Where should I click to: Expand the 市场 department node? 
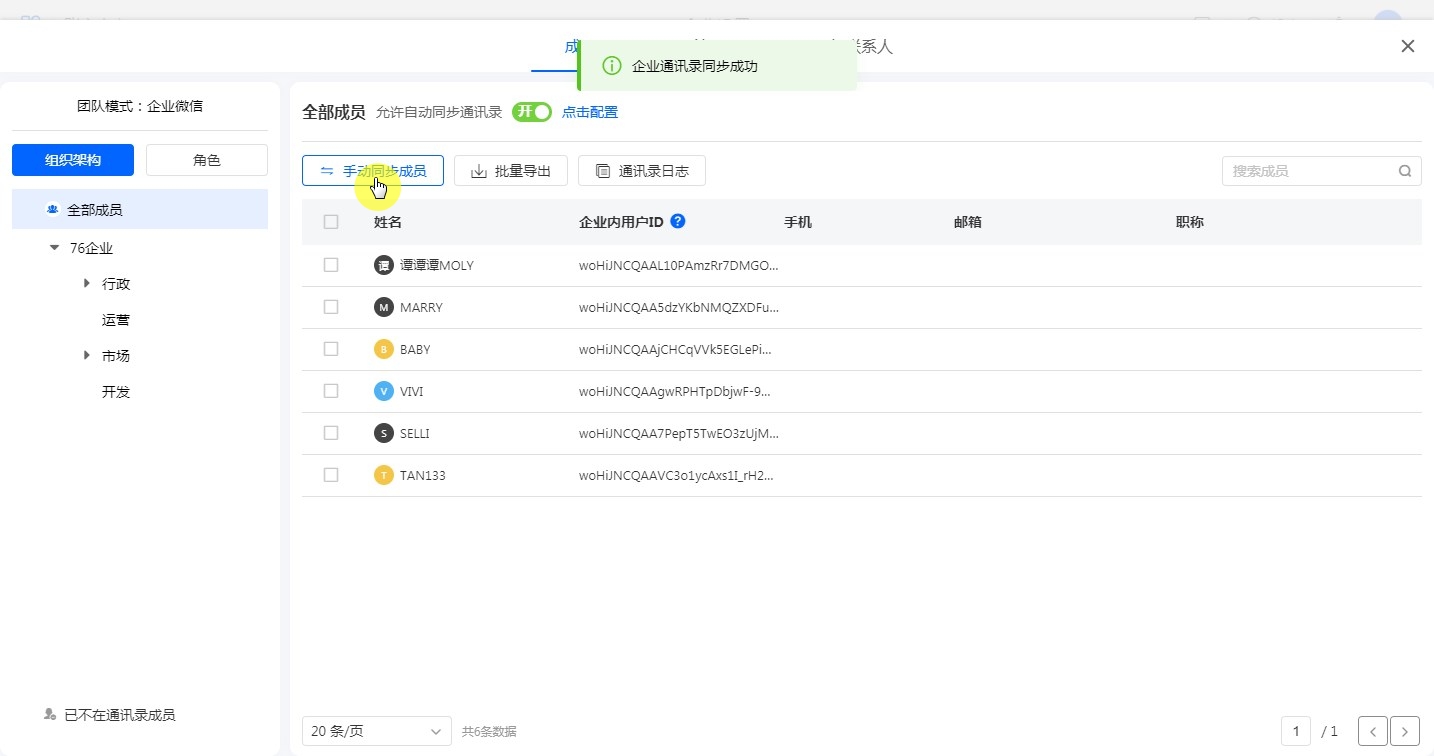pos(87,356)
